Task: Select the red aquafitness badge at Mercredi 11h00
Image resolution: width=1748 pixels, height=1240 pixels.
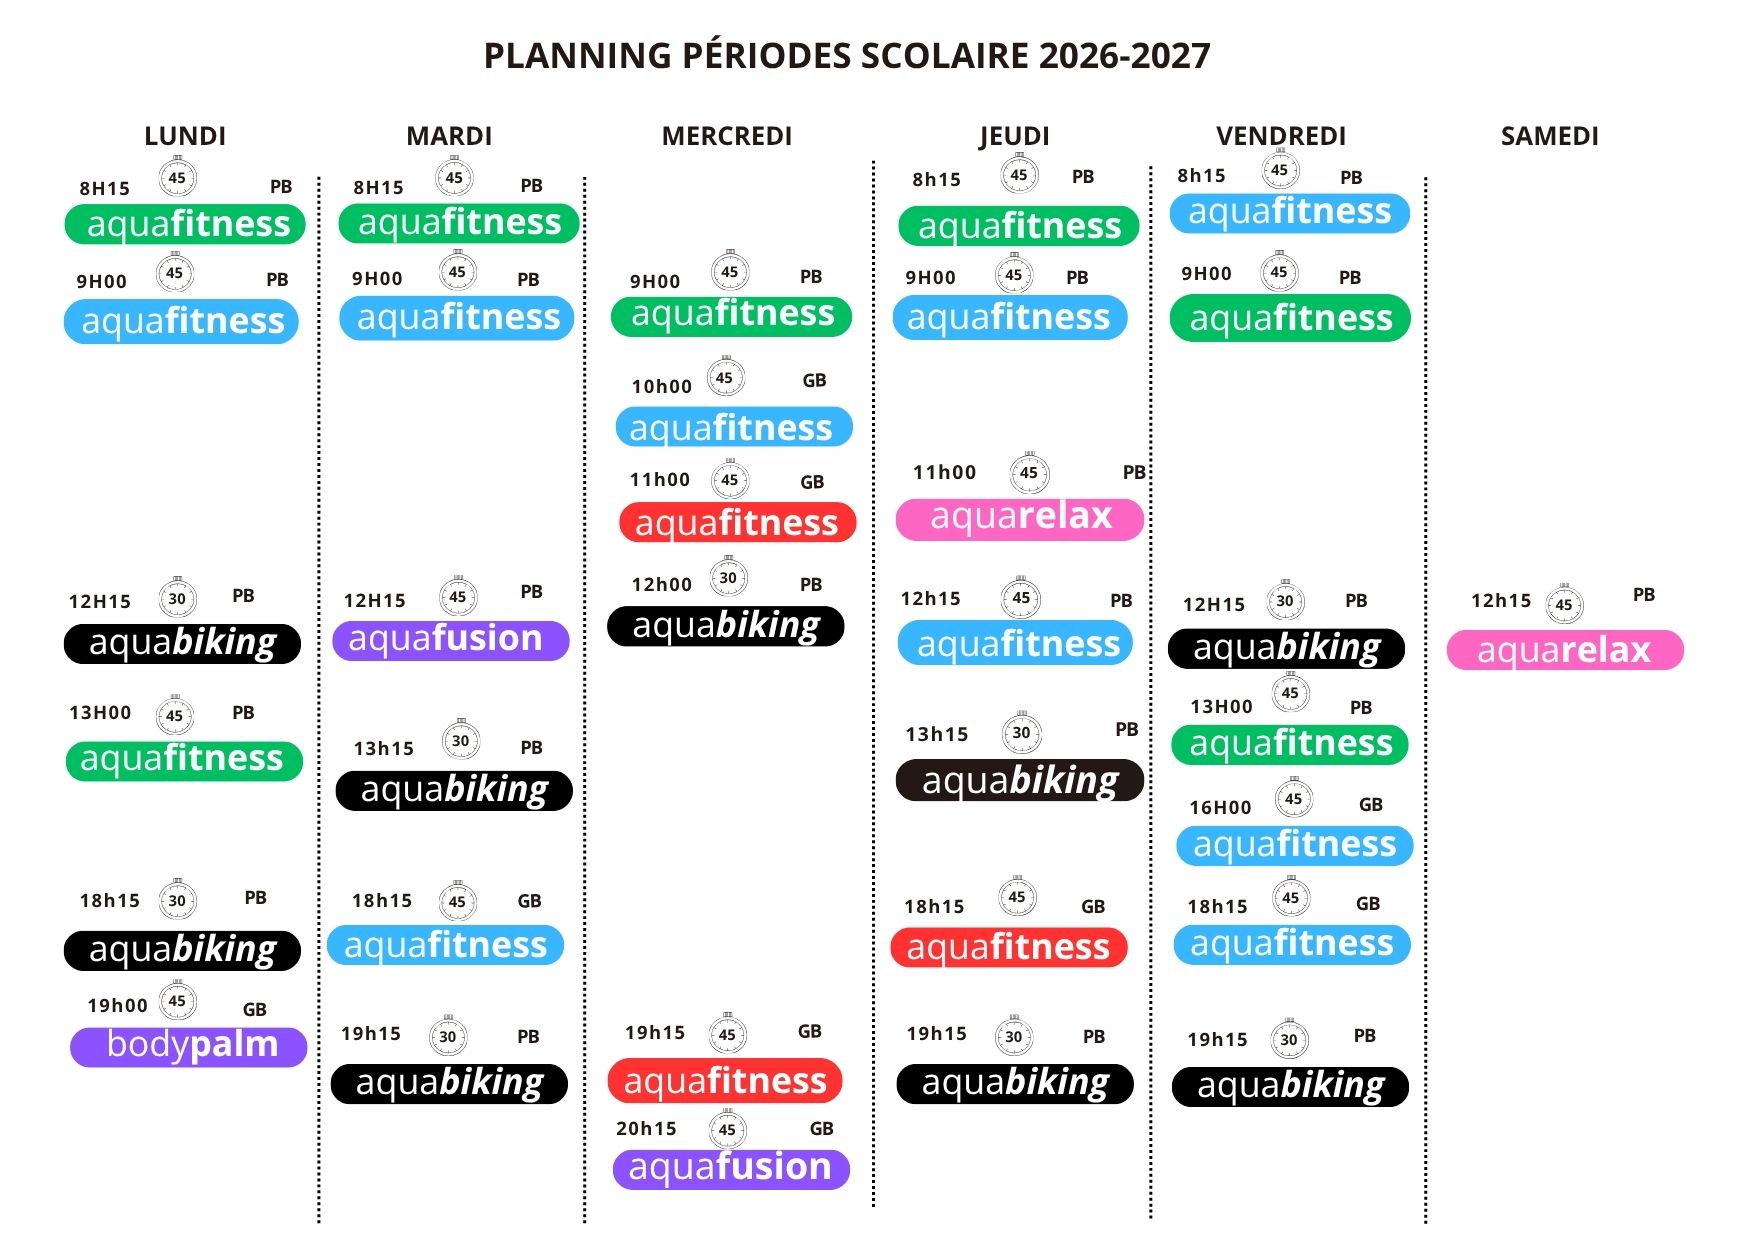Action: pos(737,523)
